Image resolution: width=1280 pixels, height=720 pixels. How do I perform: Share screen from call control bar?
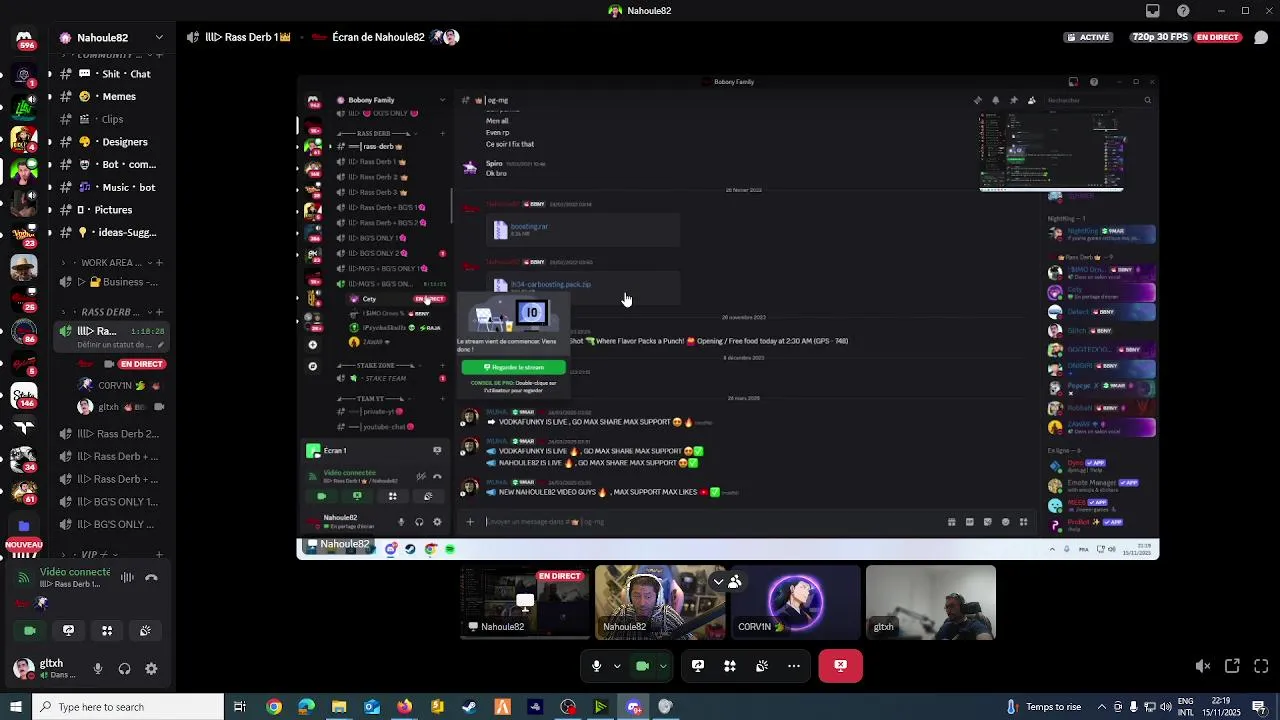coord(698,666)
